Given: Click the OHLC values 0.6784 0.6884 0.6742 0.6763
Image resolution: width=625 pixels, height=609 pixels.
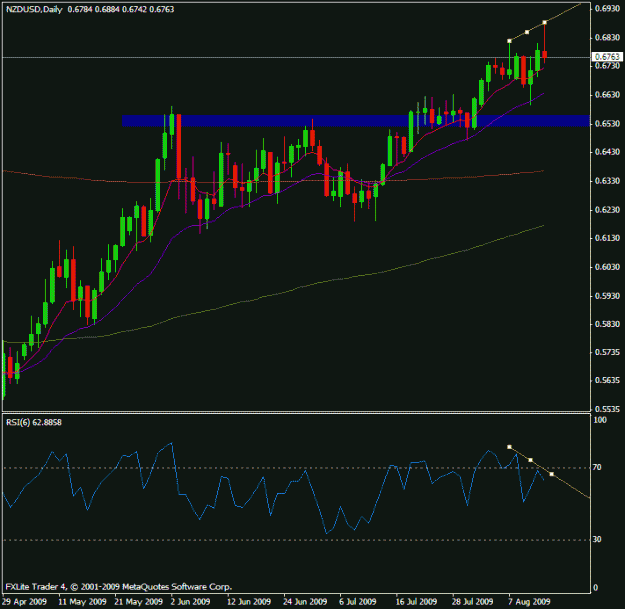Looking at the screenshot, I should pyautogui.click(x=121, y=9).
